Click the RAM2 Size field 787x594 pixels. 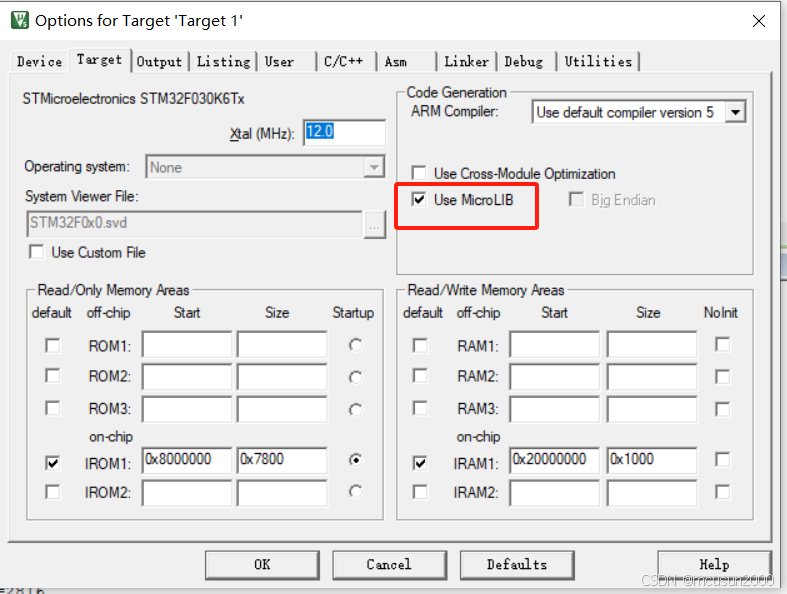coord(652,377)
